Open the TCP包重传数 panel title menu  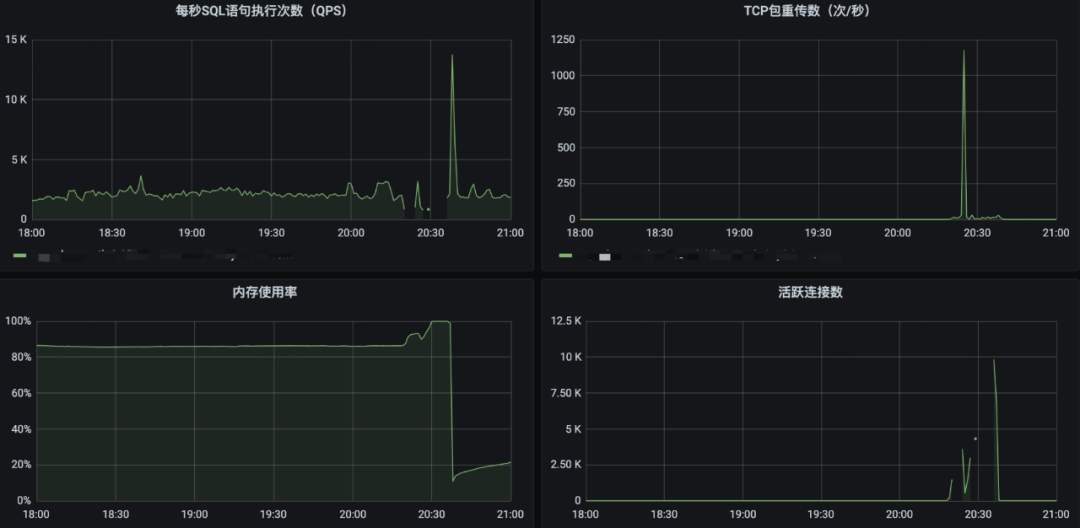tap(809, 12)
